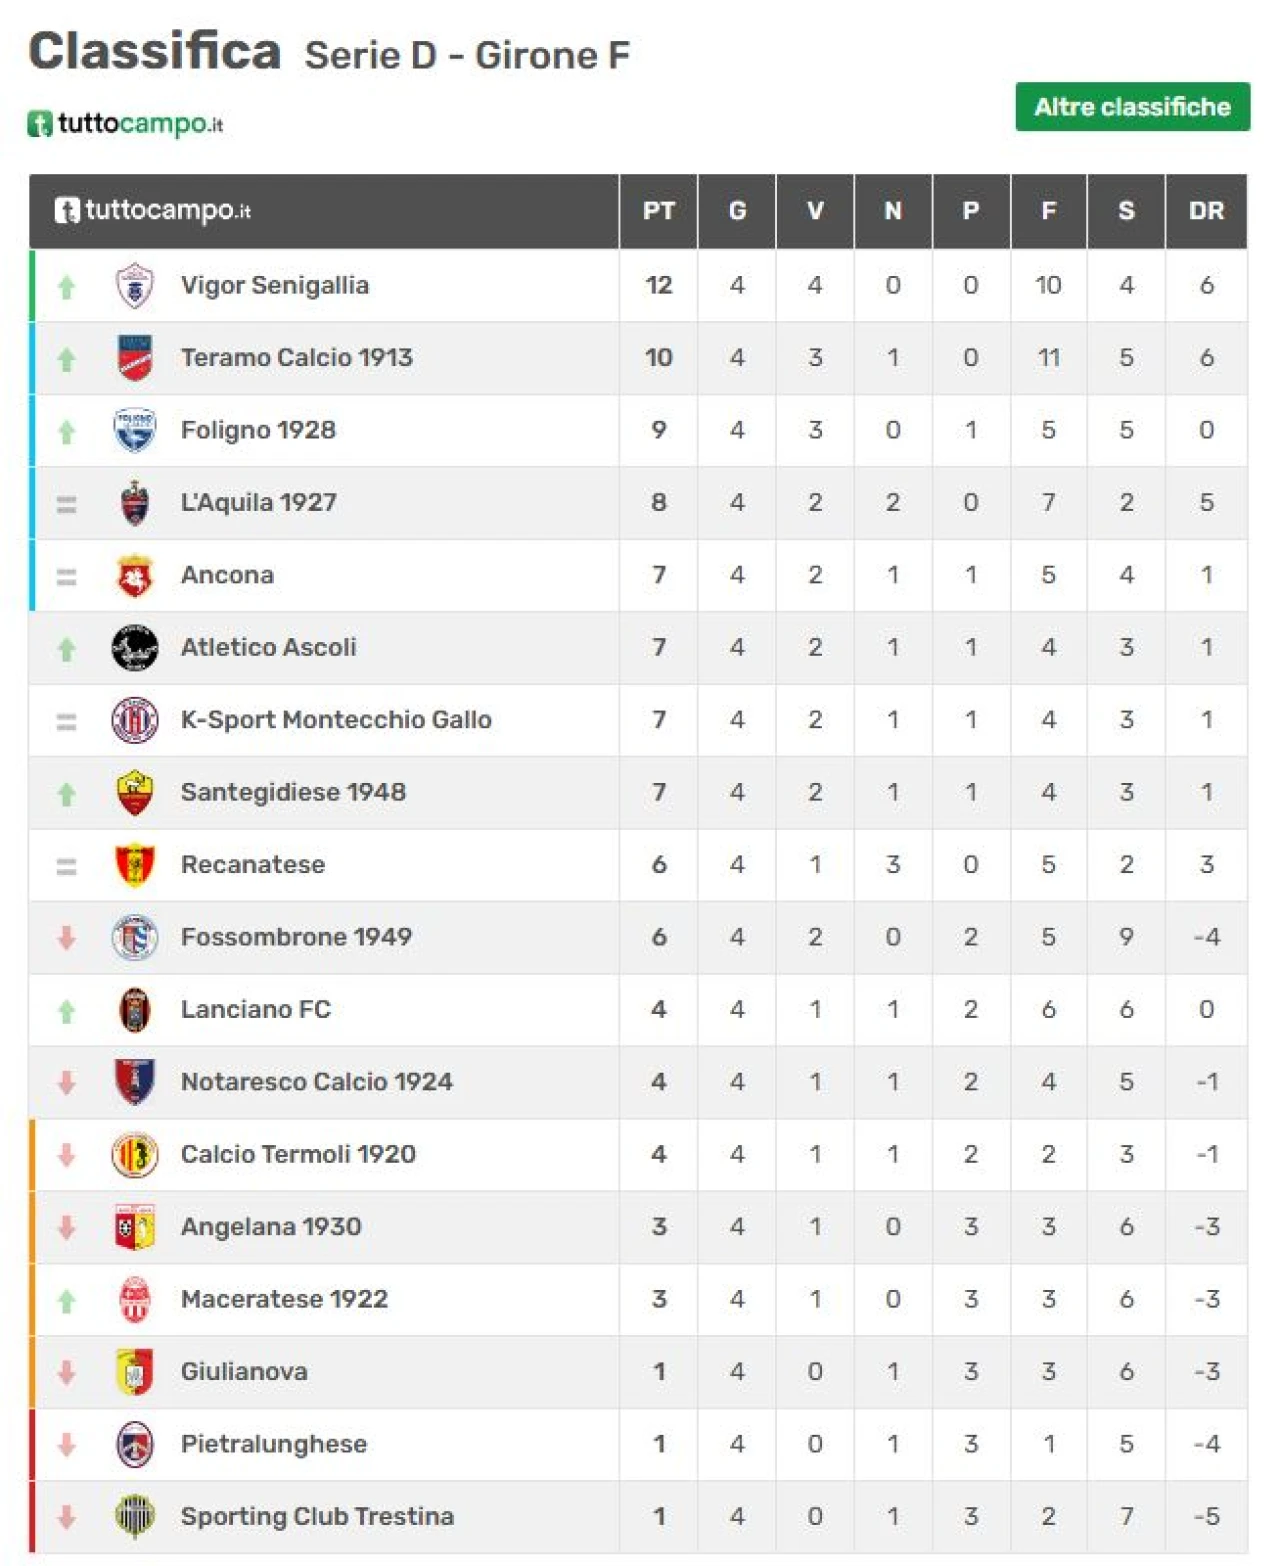Click the Ancona team crest
Viewport: 1280px width, 1566px height.
[135, 575]
